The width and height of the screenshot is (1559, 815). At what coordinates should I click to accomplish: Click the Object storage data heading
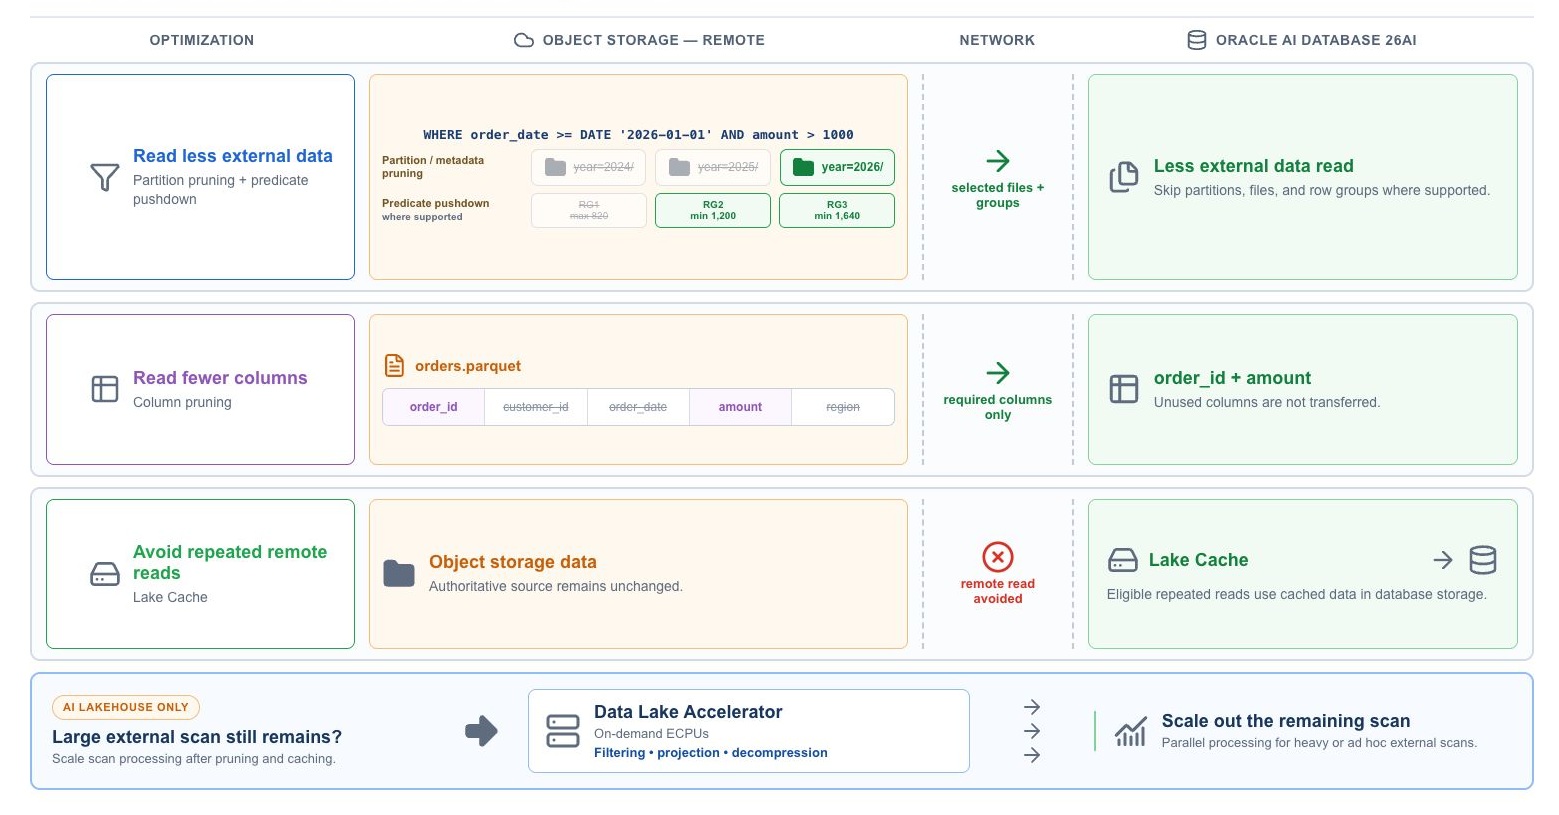pos(513,562)
